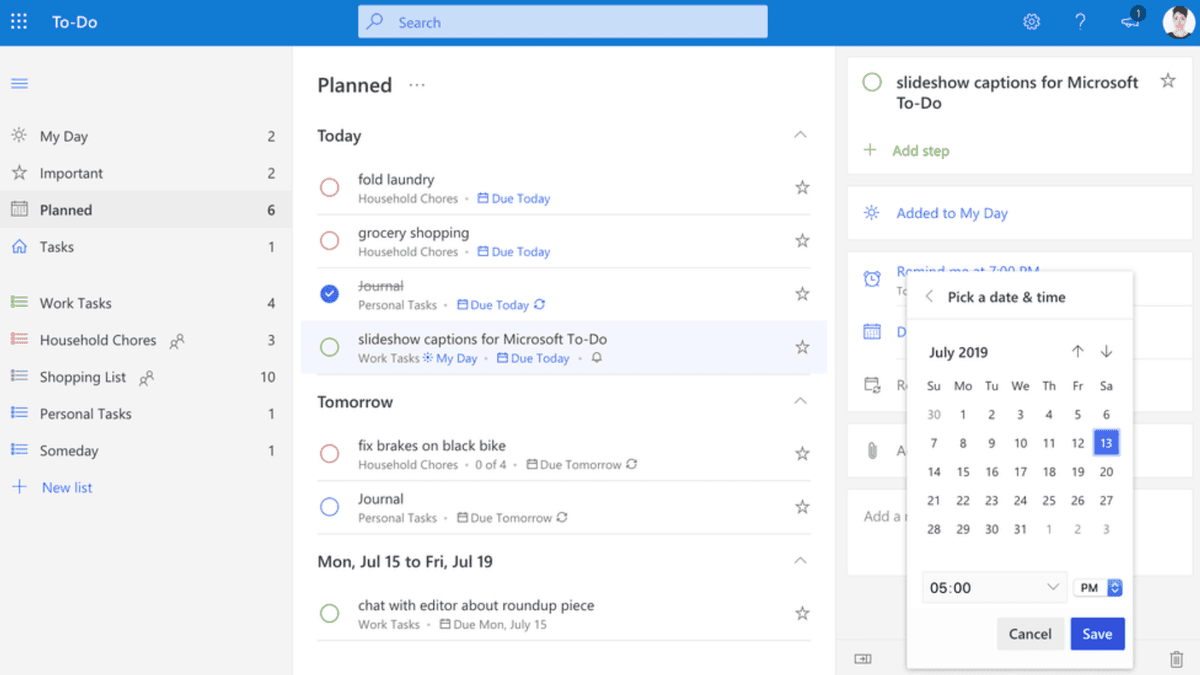Open the app launcher waffle icon
This screenshot has height=675, width=1200.
click(18, 22)
